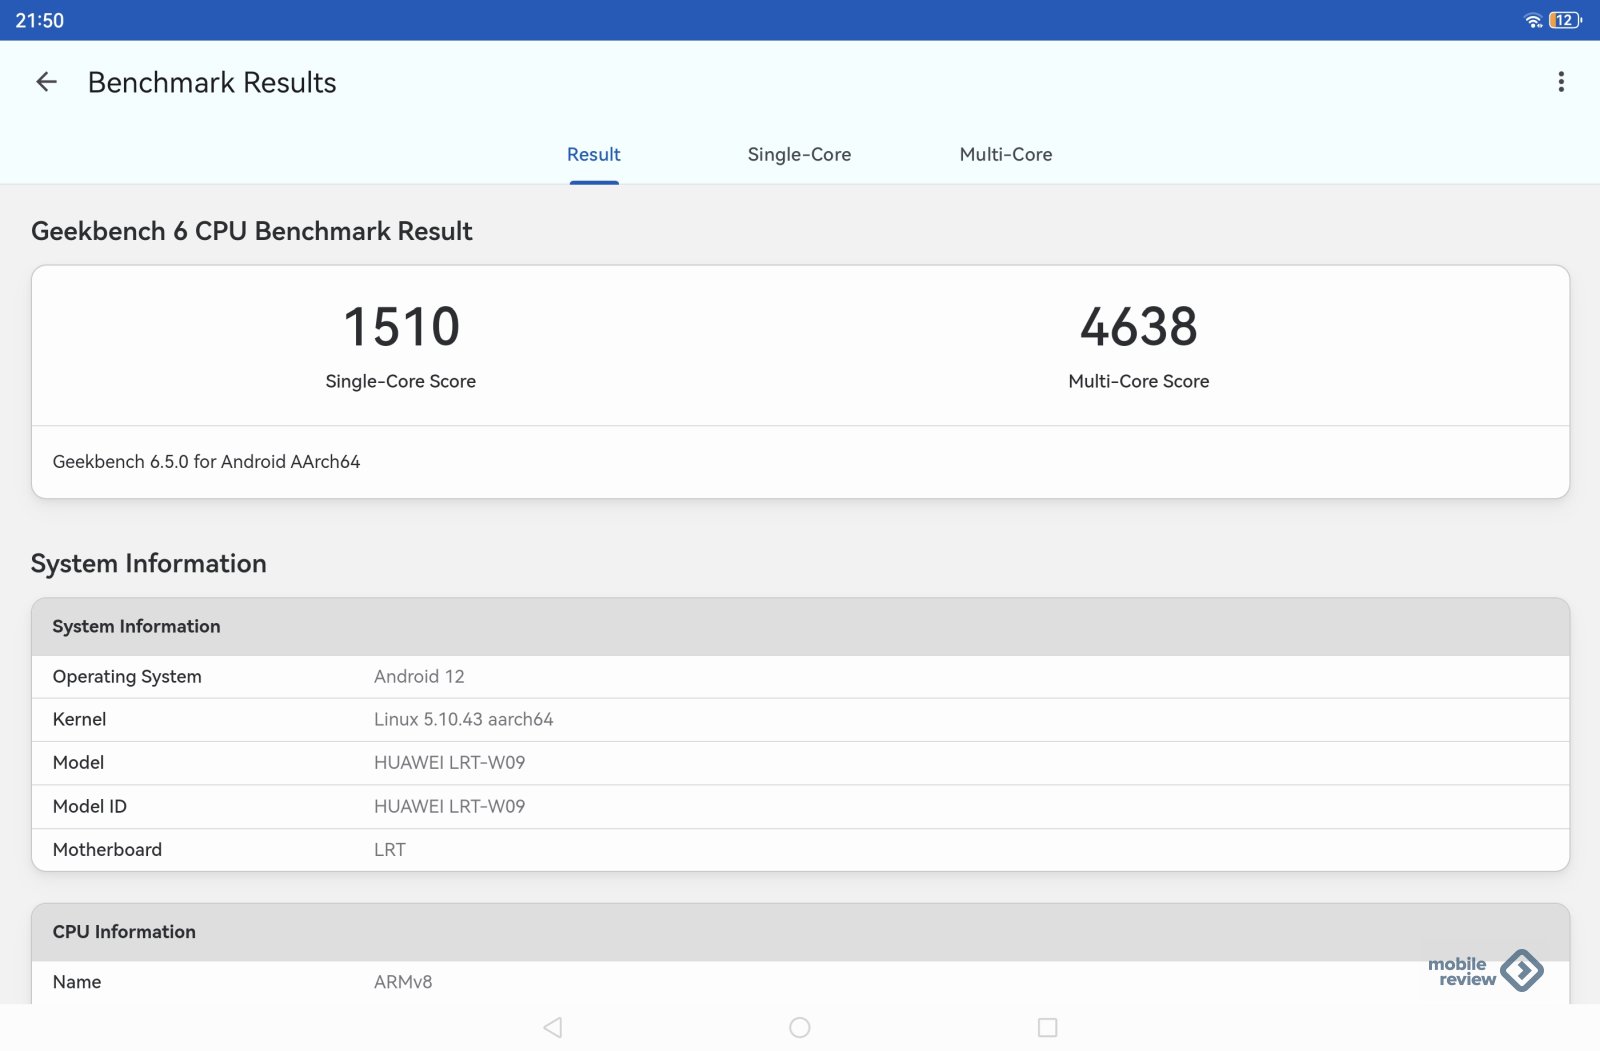Open the three-dot overflow menu
1600x1051 pixels.
1560,82
